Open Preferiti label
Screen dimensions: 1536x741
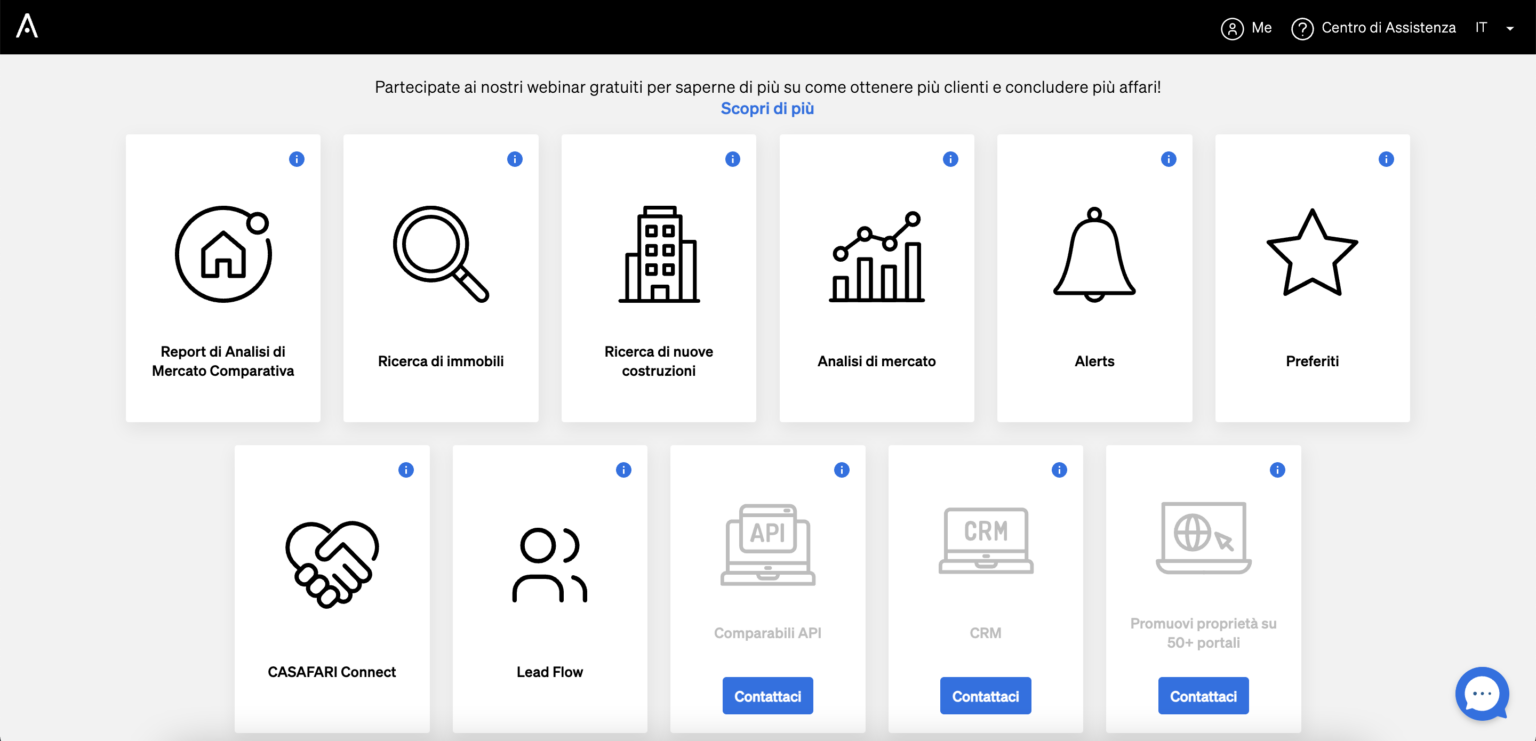click(1312, 361)
